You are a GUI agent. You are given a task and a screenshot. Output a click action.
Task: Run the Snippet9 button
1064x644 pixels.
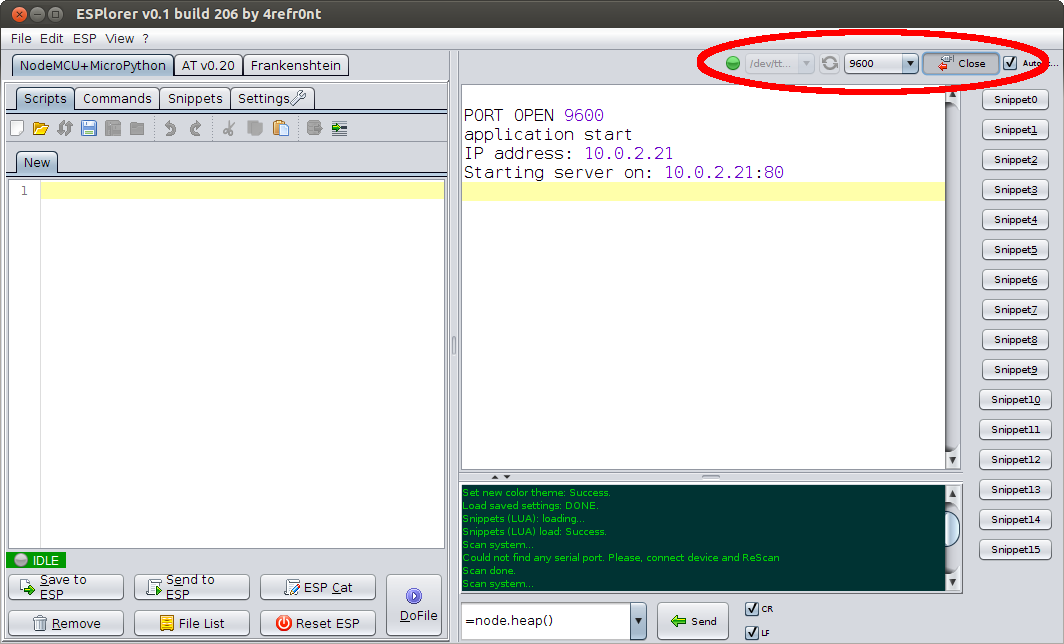click(1015, 369)
